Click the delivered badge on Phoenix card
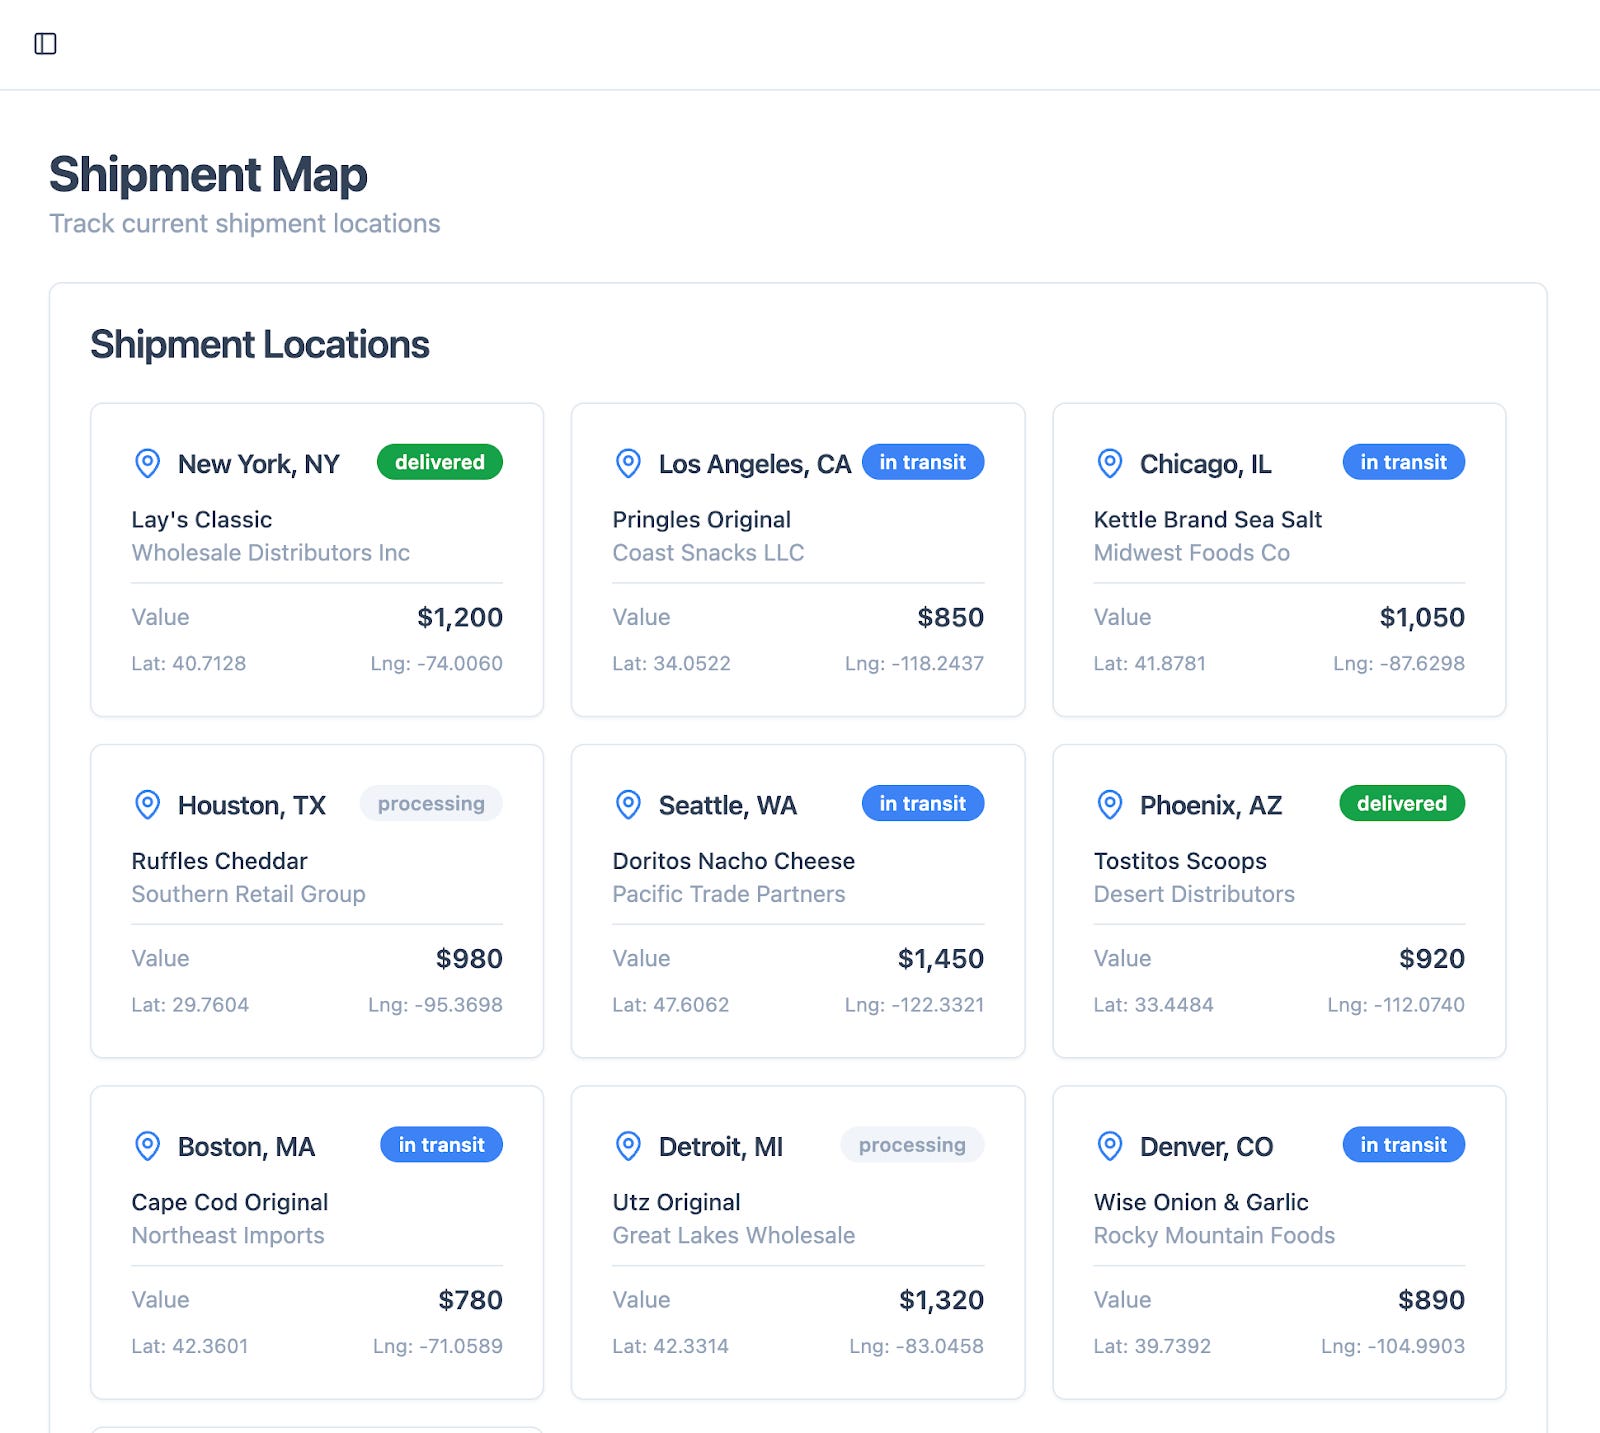 point(1402,804)
